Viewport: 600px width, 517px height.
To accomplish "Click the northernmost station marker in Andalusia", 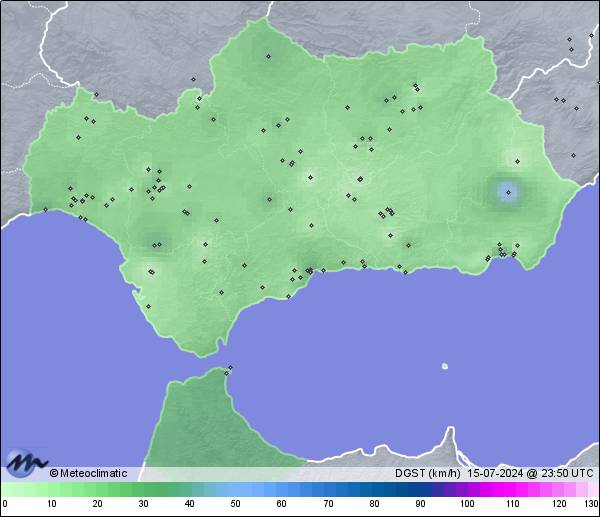I will click(268, 56).
